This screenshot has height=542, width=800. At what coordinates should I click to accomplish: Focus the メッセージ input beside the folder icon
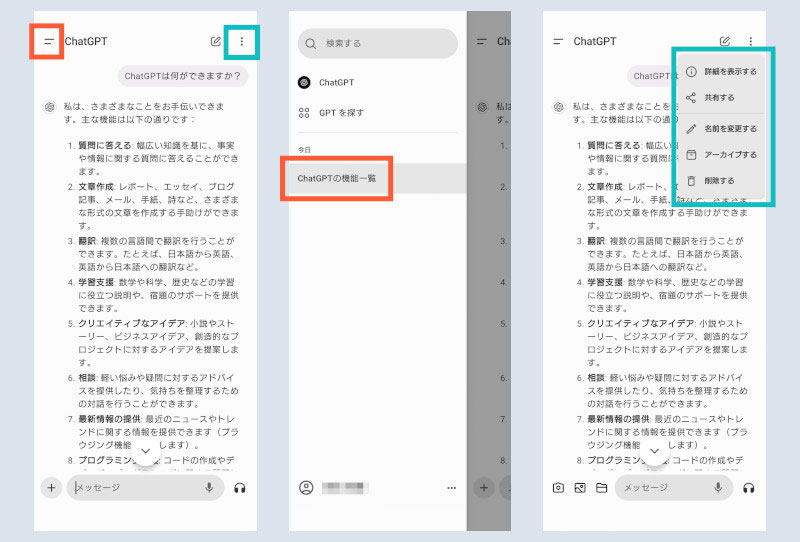point(674,487)
